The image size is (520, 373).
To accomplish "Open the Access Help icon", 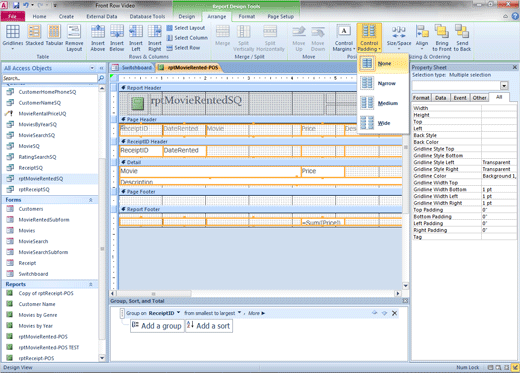I will [x=515, y=16].
